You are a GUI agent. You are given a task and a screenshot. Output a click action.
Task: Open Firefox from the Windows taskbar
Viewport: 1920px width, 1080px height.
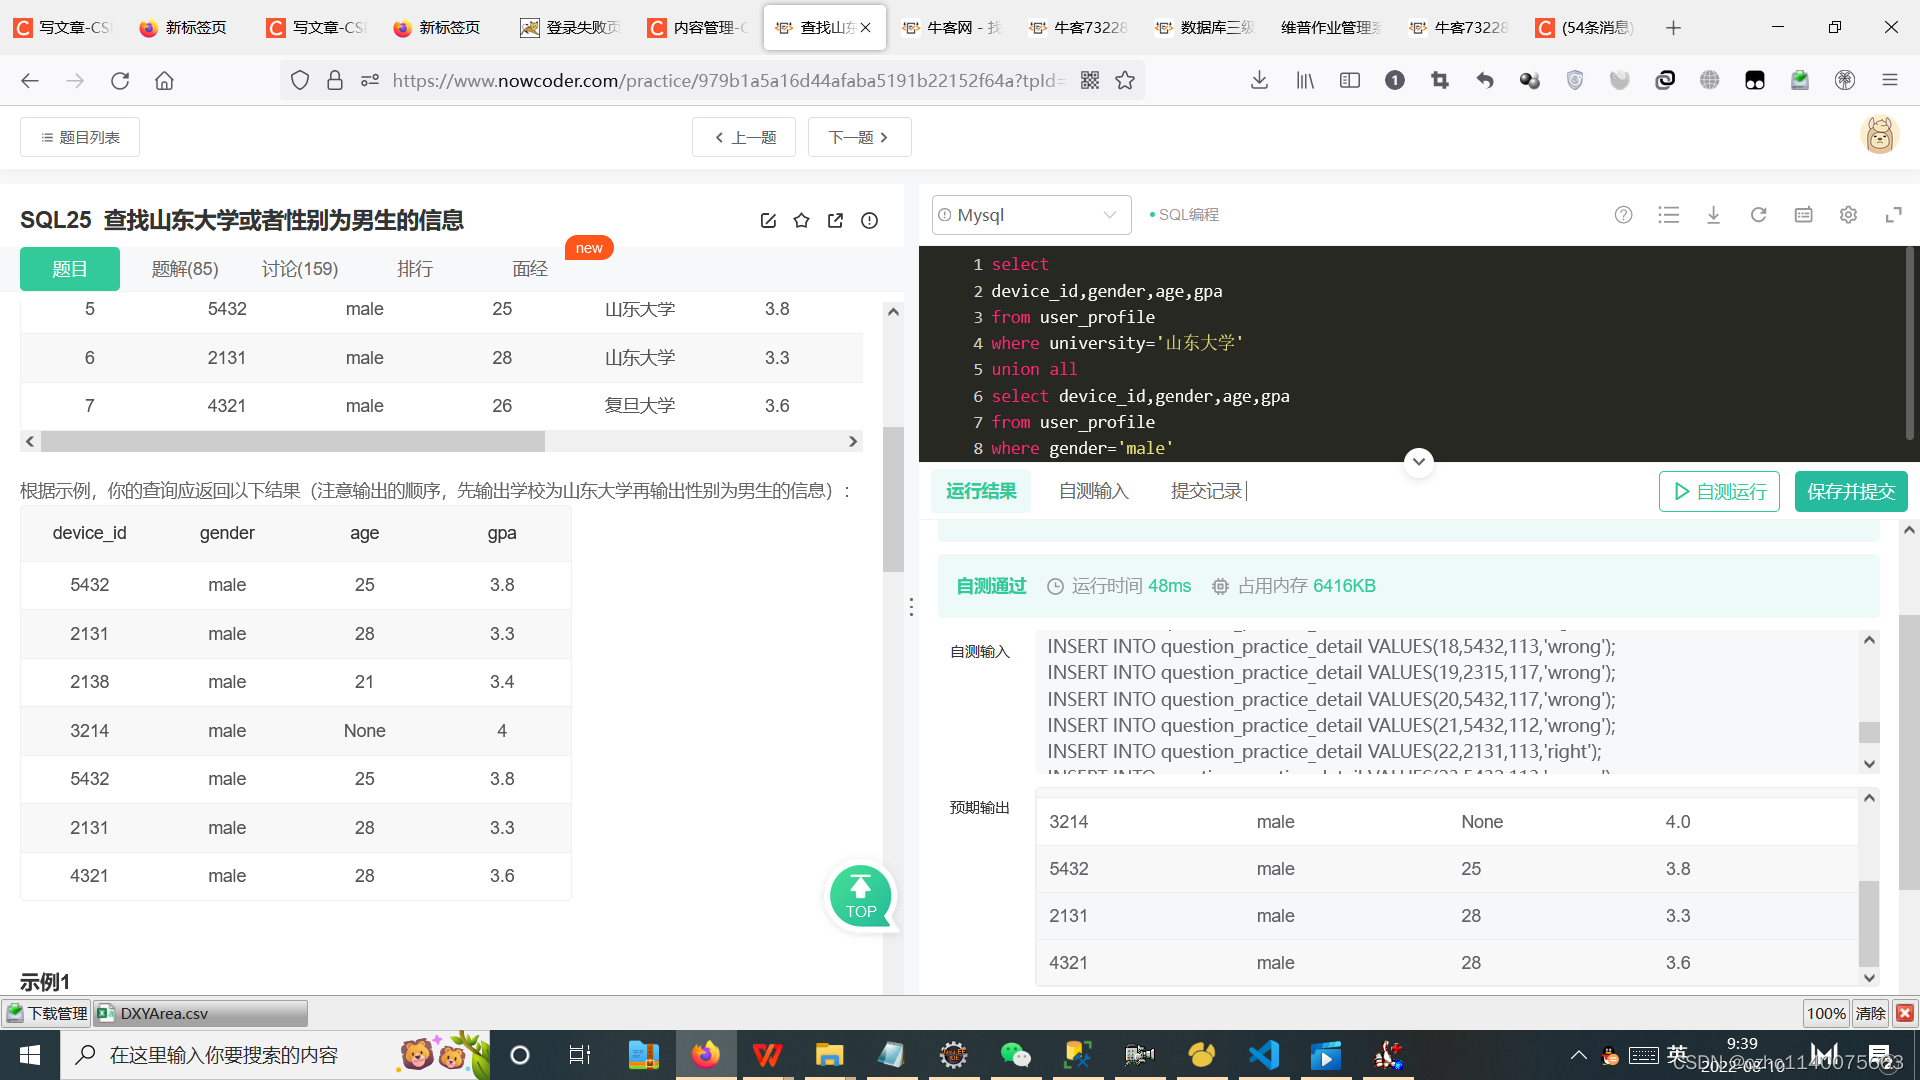705,1055
